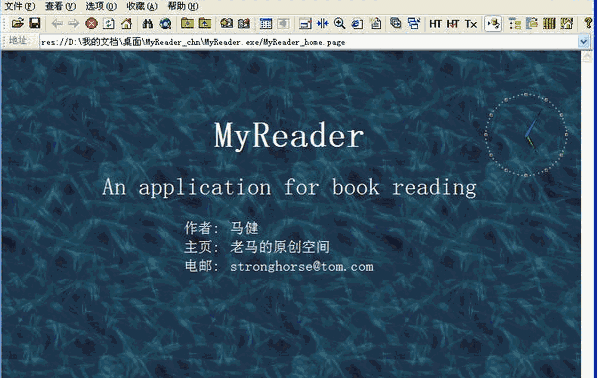This screenshot has height=378, width=598.
Task: Refresh the page with the reload icon
Action: point(109,24)
